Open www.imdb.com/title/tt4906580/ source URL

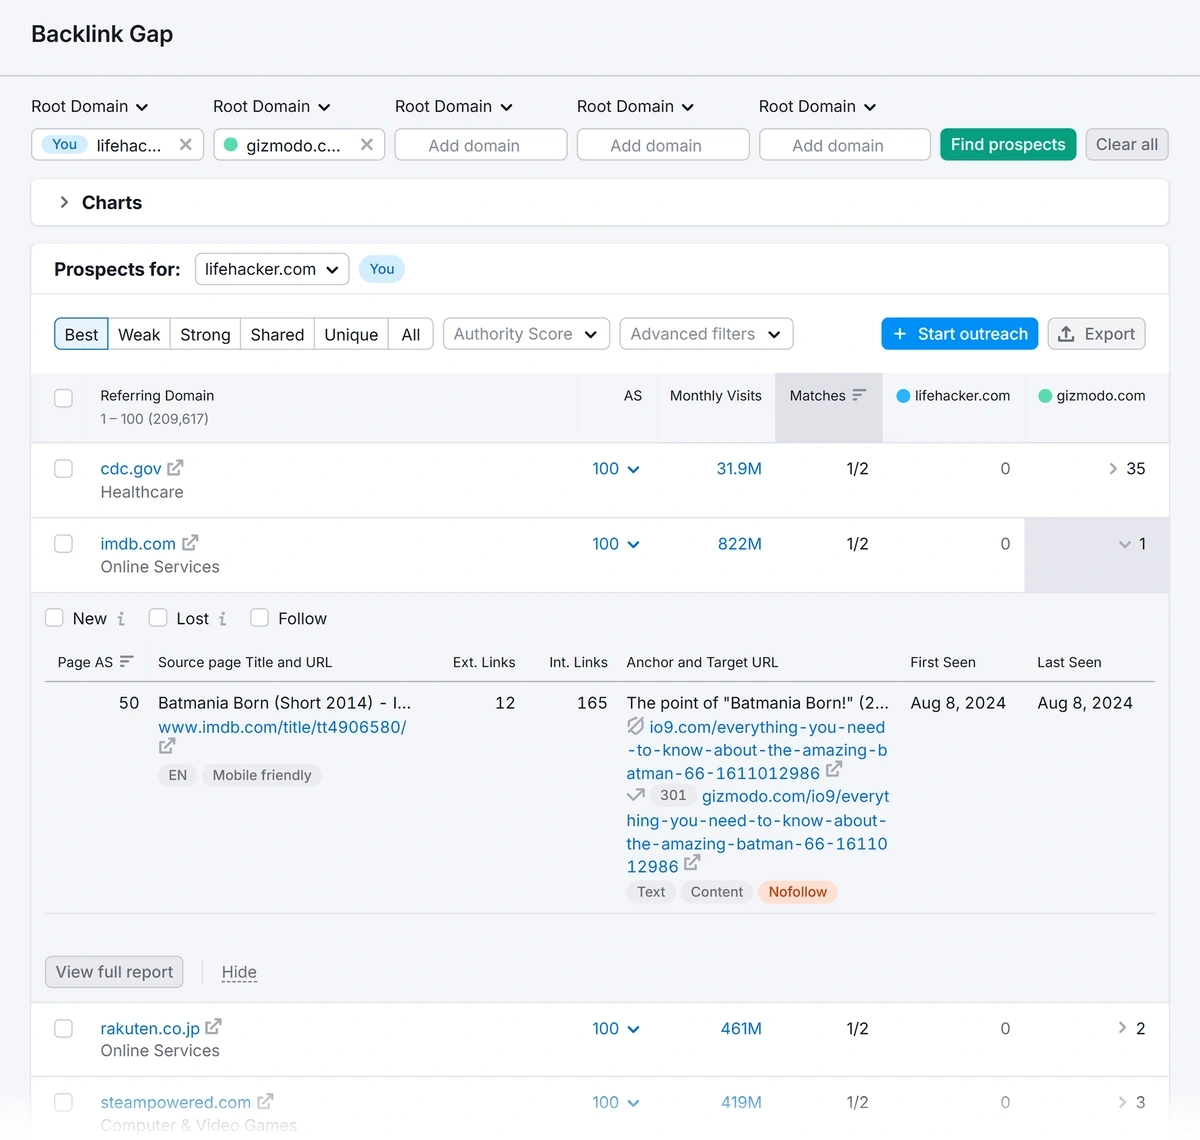coord(282,727)
